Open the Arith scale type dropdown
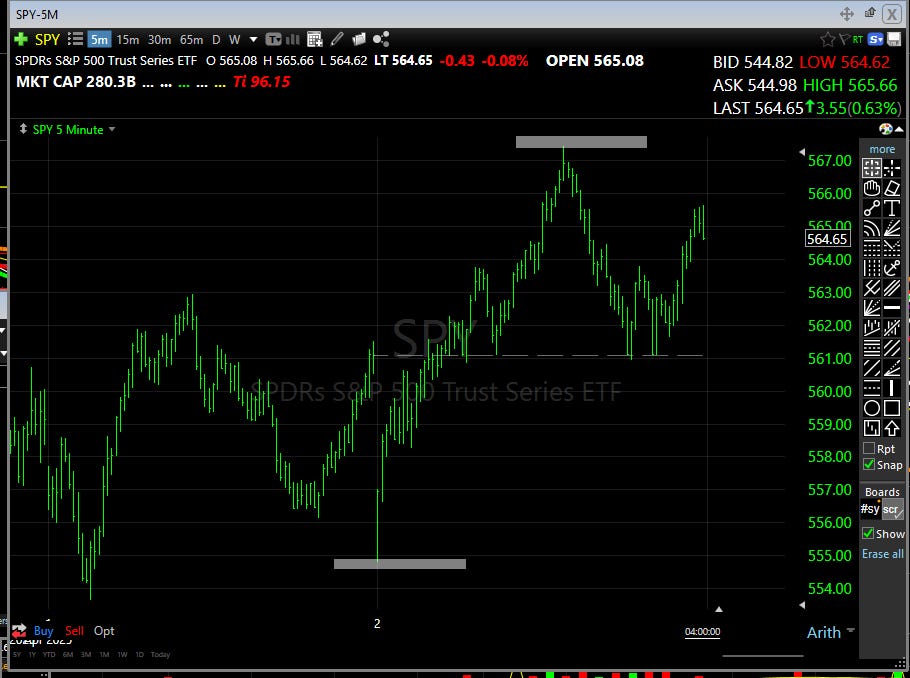The height and width of the screenshot is (678, 910). coord(851,630)
